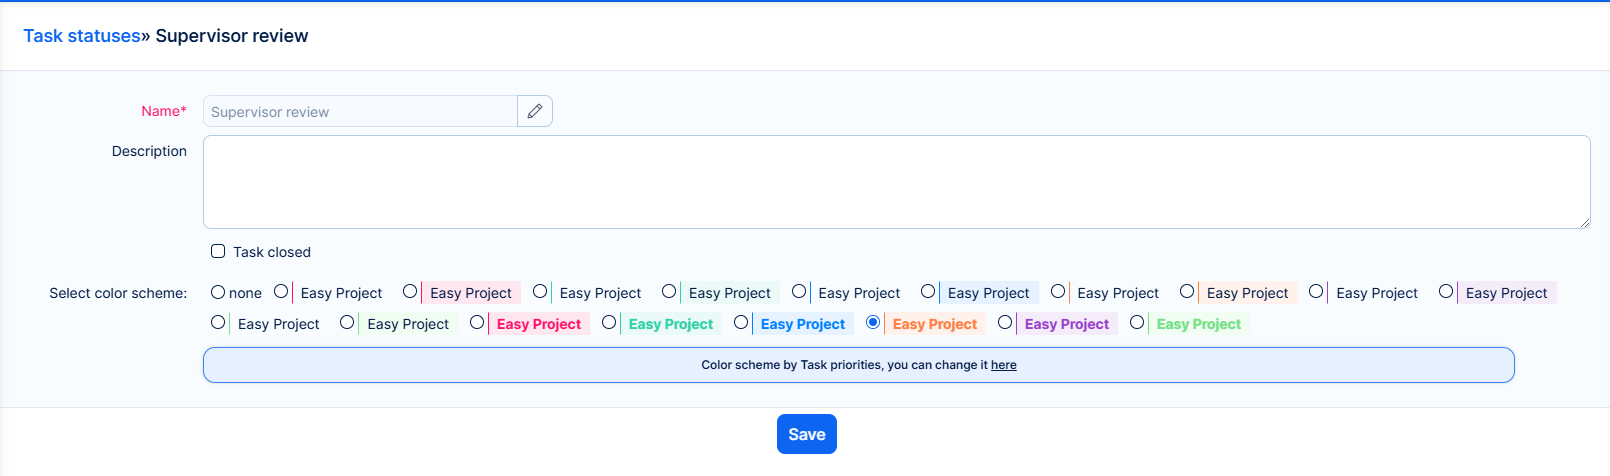Pick the peach-background Easy Project scheme

click(x=1187, y=291)
